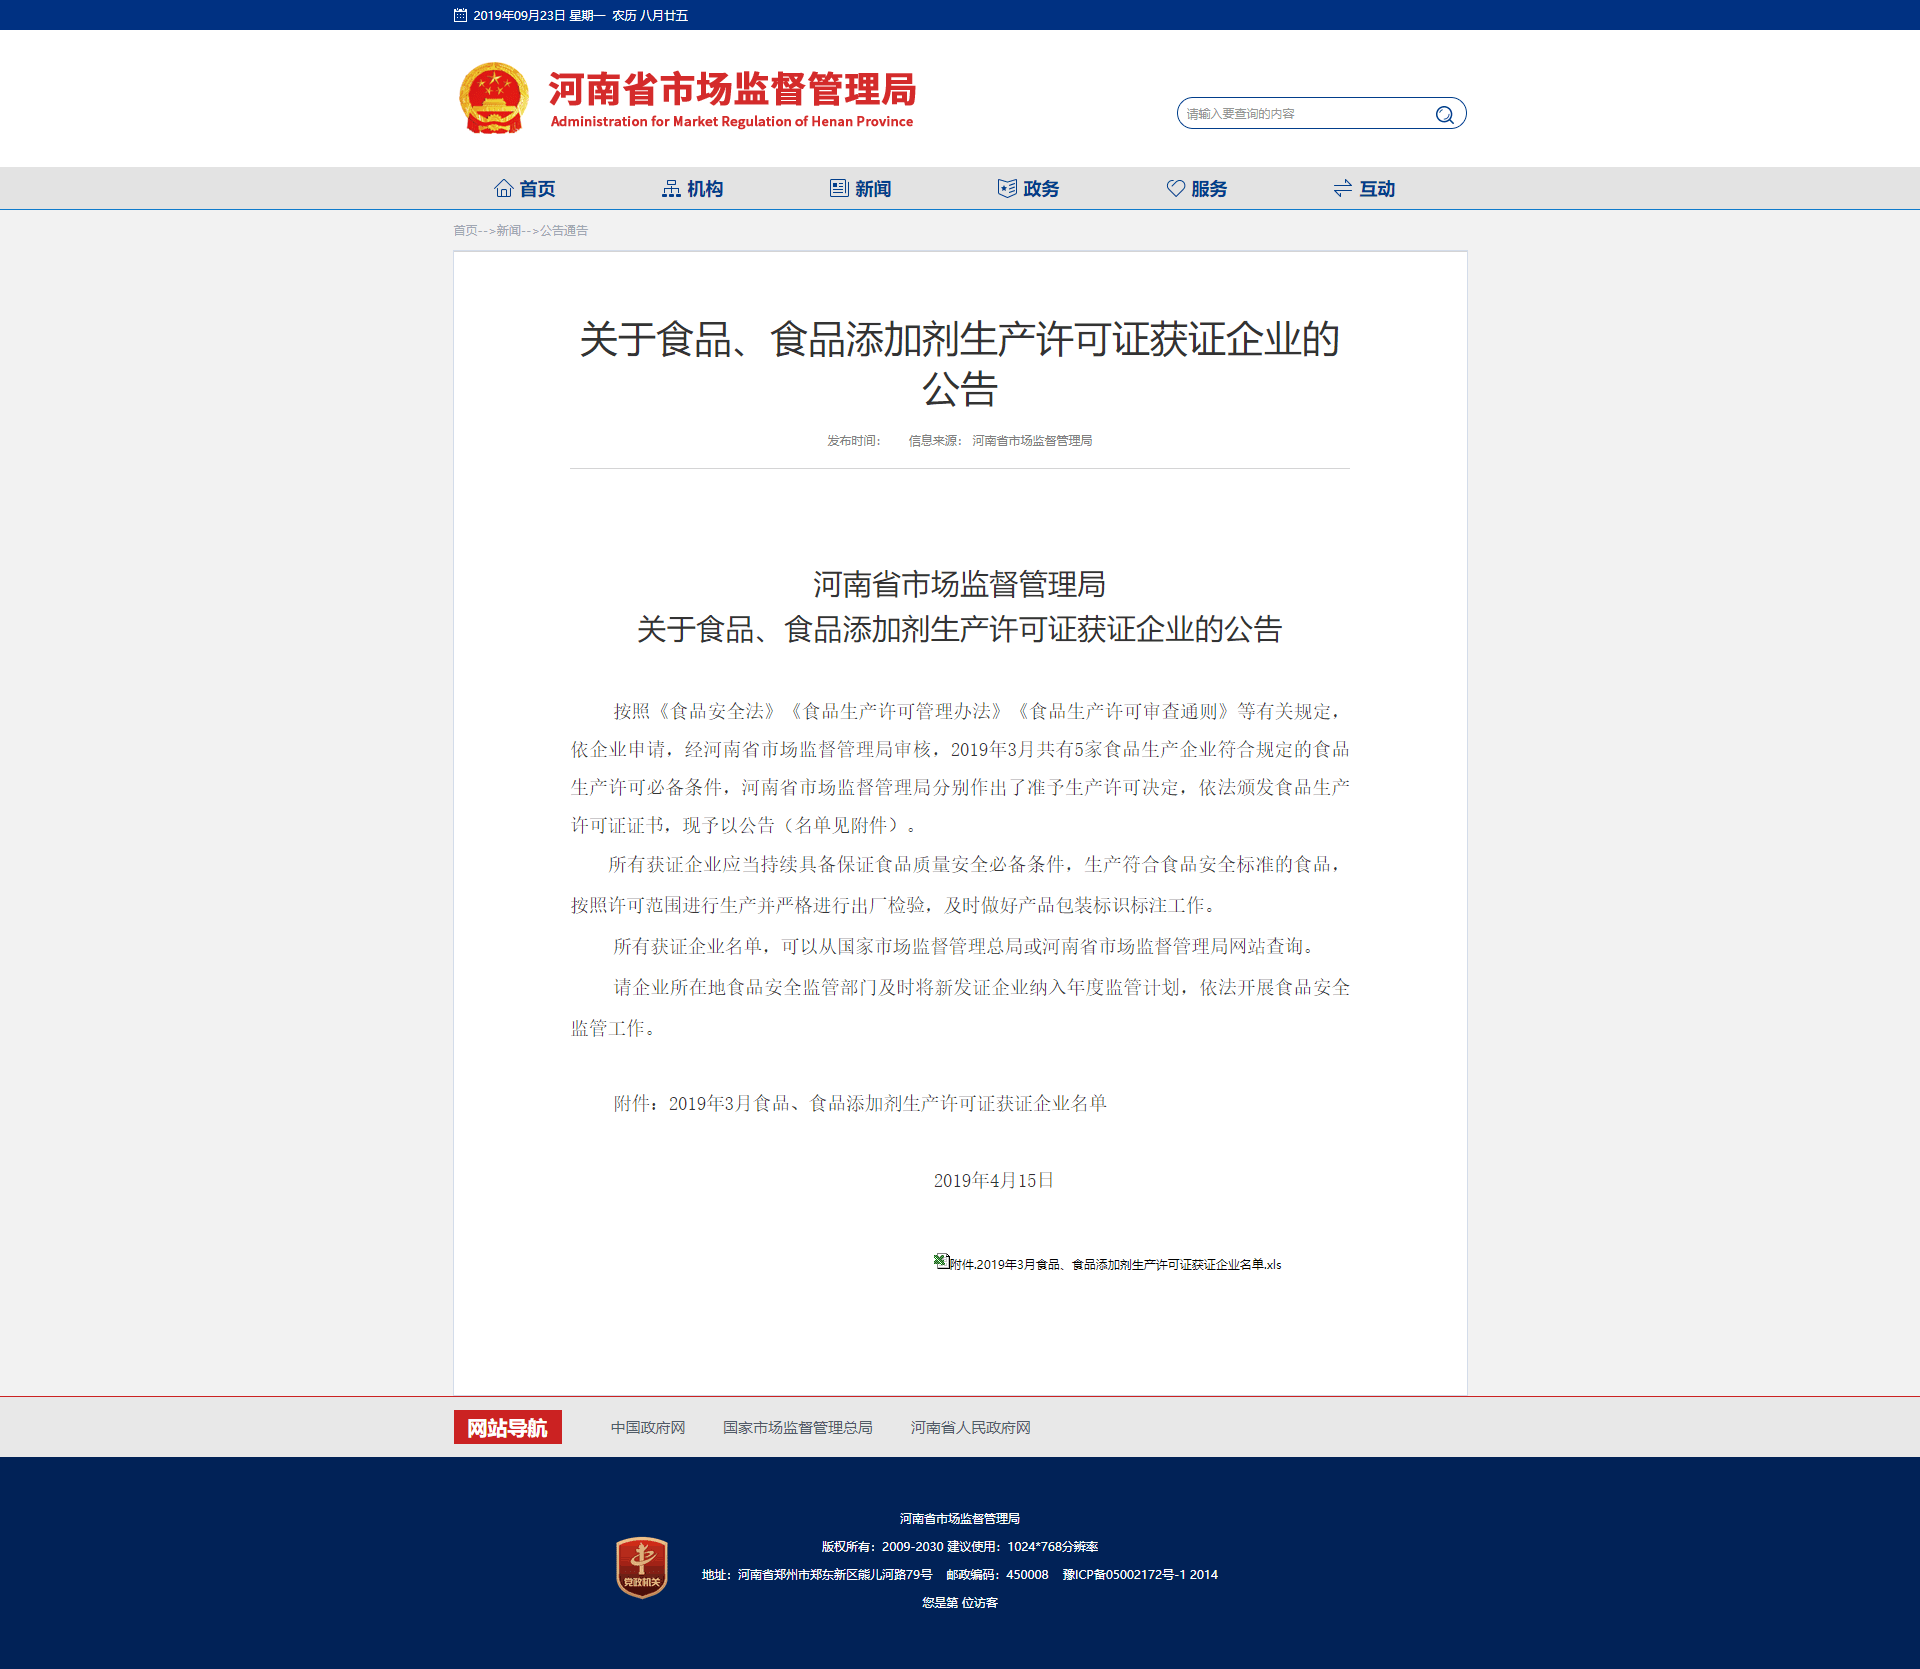Click the home icon beside 首页
1920x1669 pixels.
[505, 188]
